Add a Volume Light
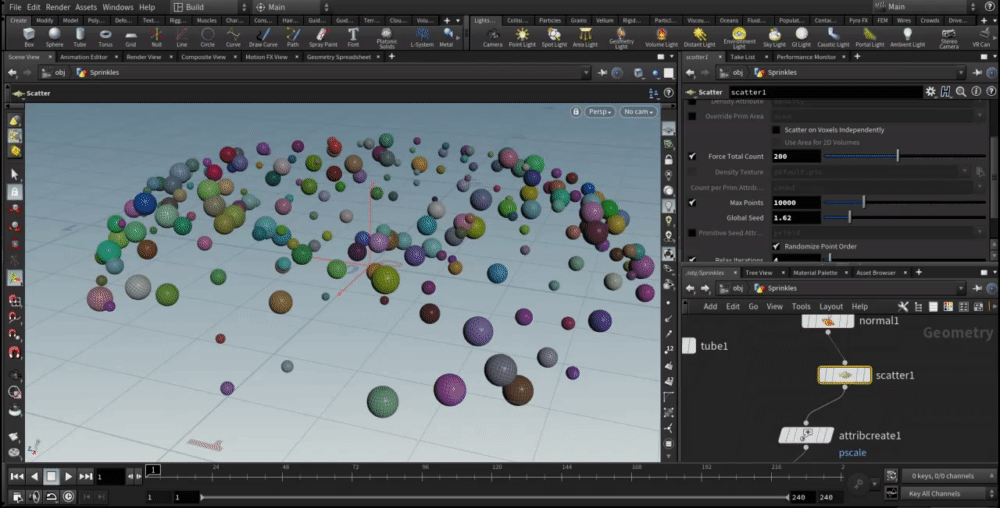The width and height of the screenshot is (1000, 508). 661,38
